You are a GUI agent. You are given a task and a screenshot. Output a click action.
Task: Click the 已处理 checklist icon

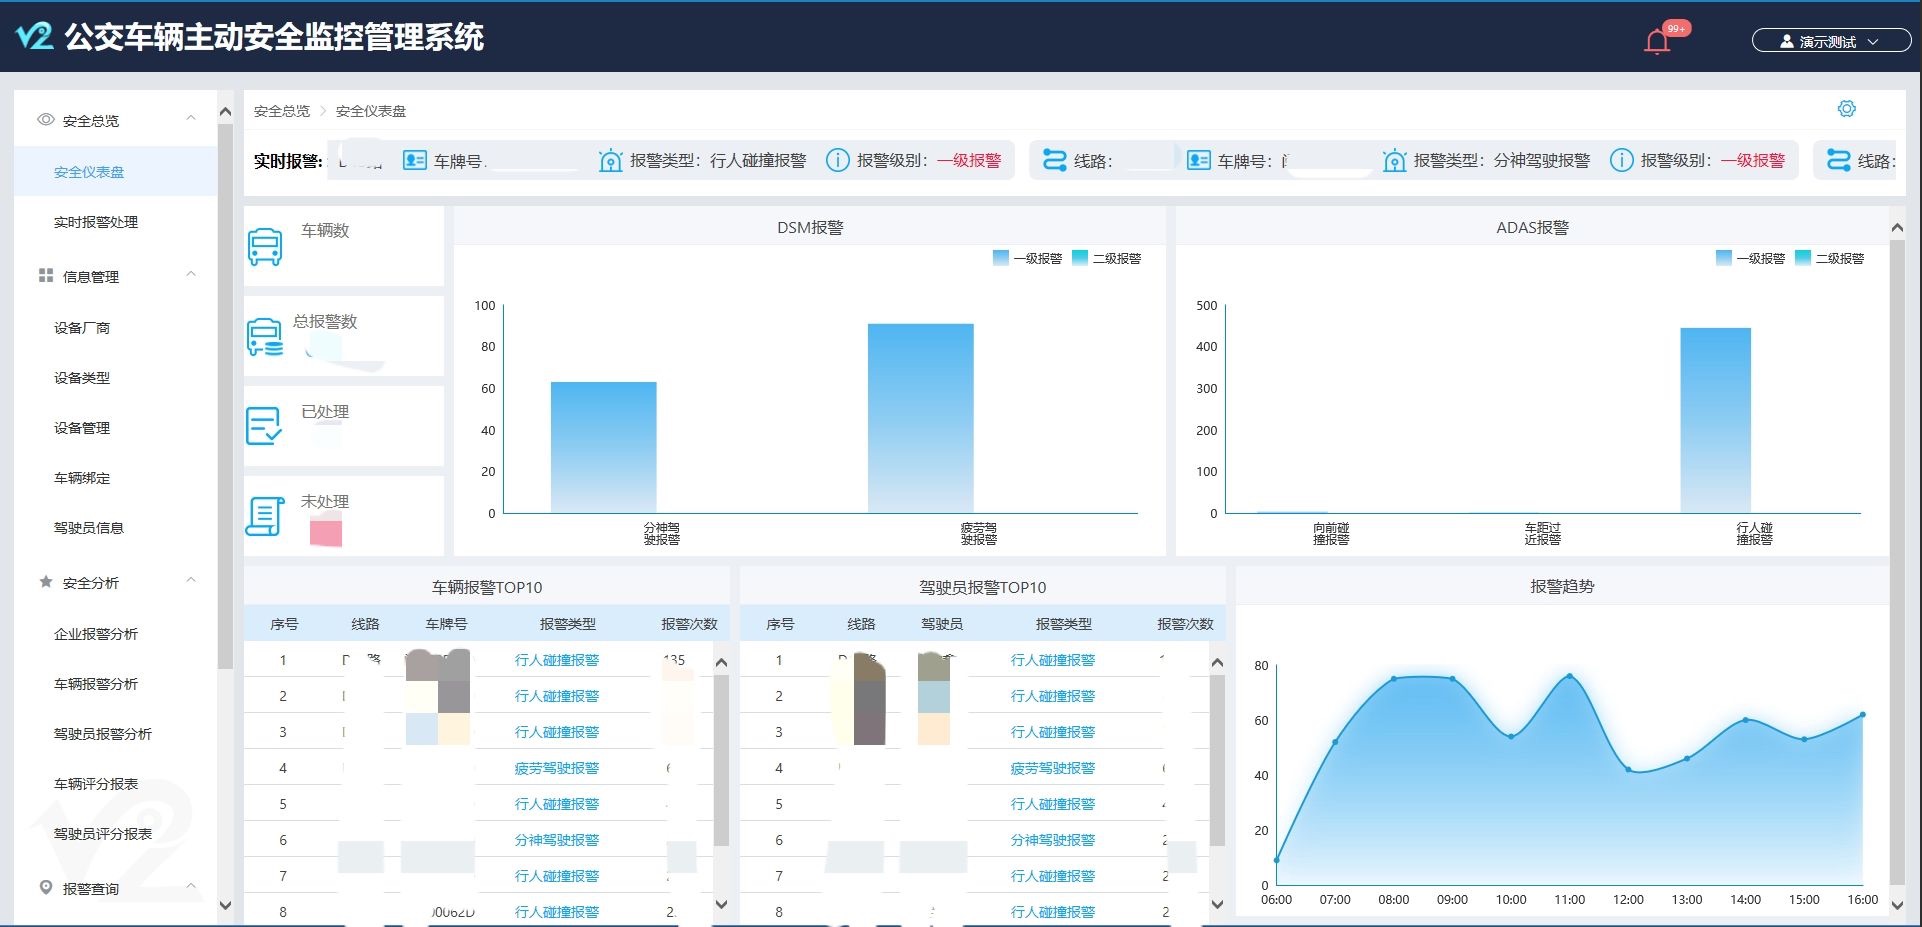tap(264, 426)
